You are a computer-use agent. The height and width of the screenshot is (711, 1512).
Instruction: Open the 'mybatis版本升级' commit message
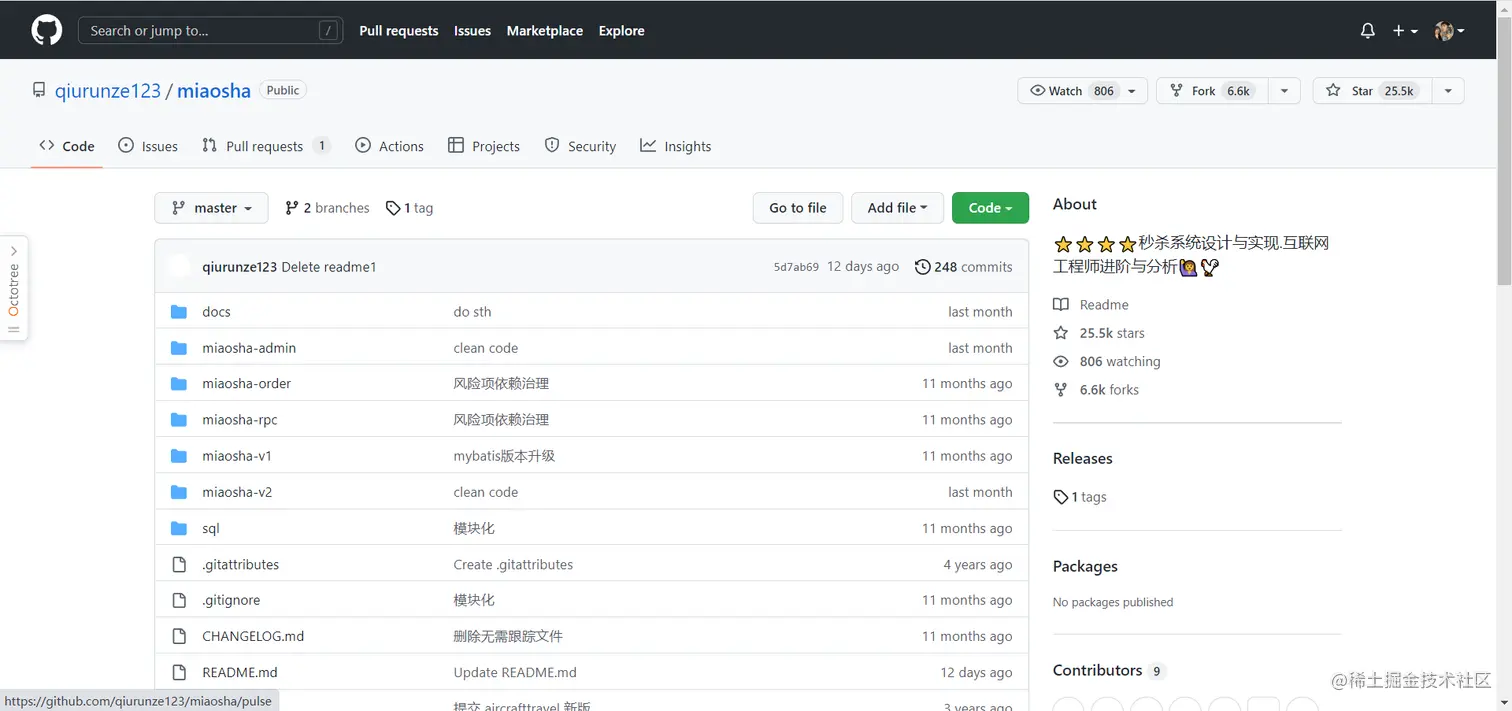click(504, 456)
